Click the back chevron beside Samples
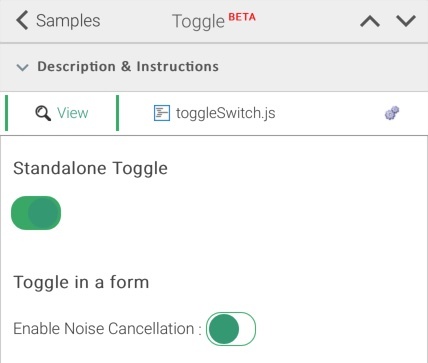The width and height of the screenshot is (428, 363). [x=22, y=20]
